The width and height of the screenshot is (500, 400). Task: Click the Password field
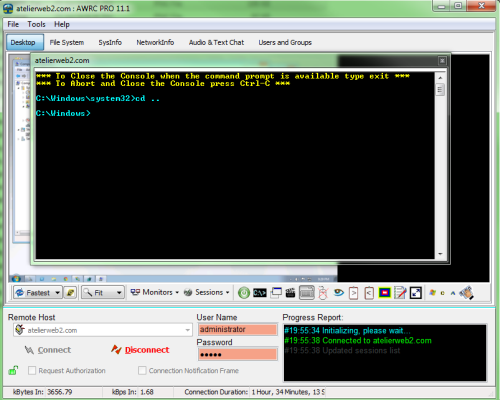pyautogui.click(x=238, y=354)
